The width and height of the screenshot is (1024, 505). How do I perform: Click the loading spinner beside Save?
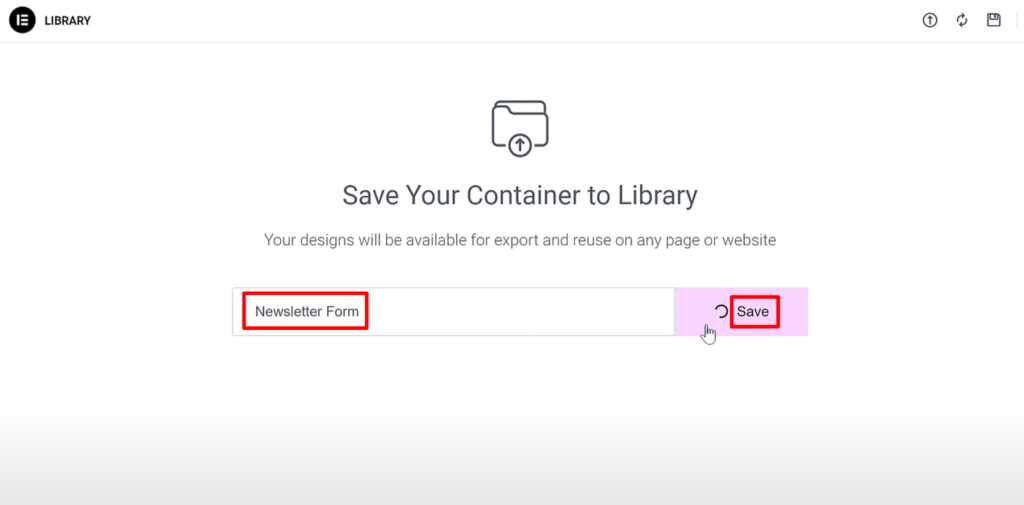[721, 312]
